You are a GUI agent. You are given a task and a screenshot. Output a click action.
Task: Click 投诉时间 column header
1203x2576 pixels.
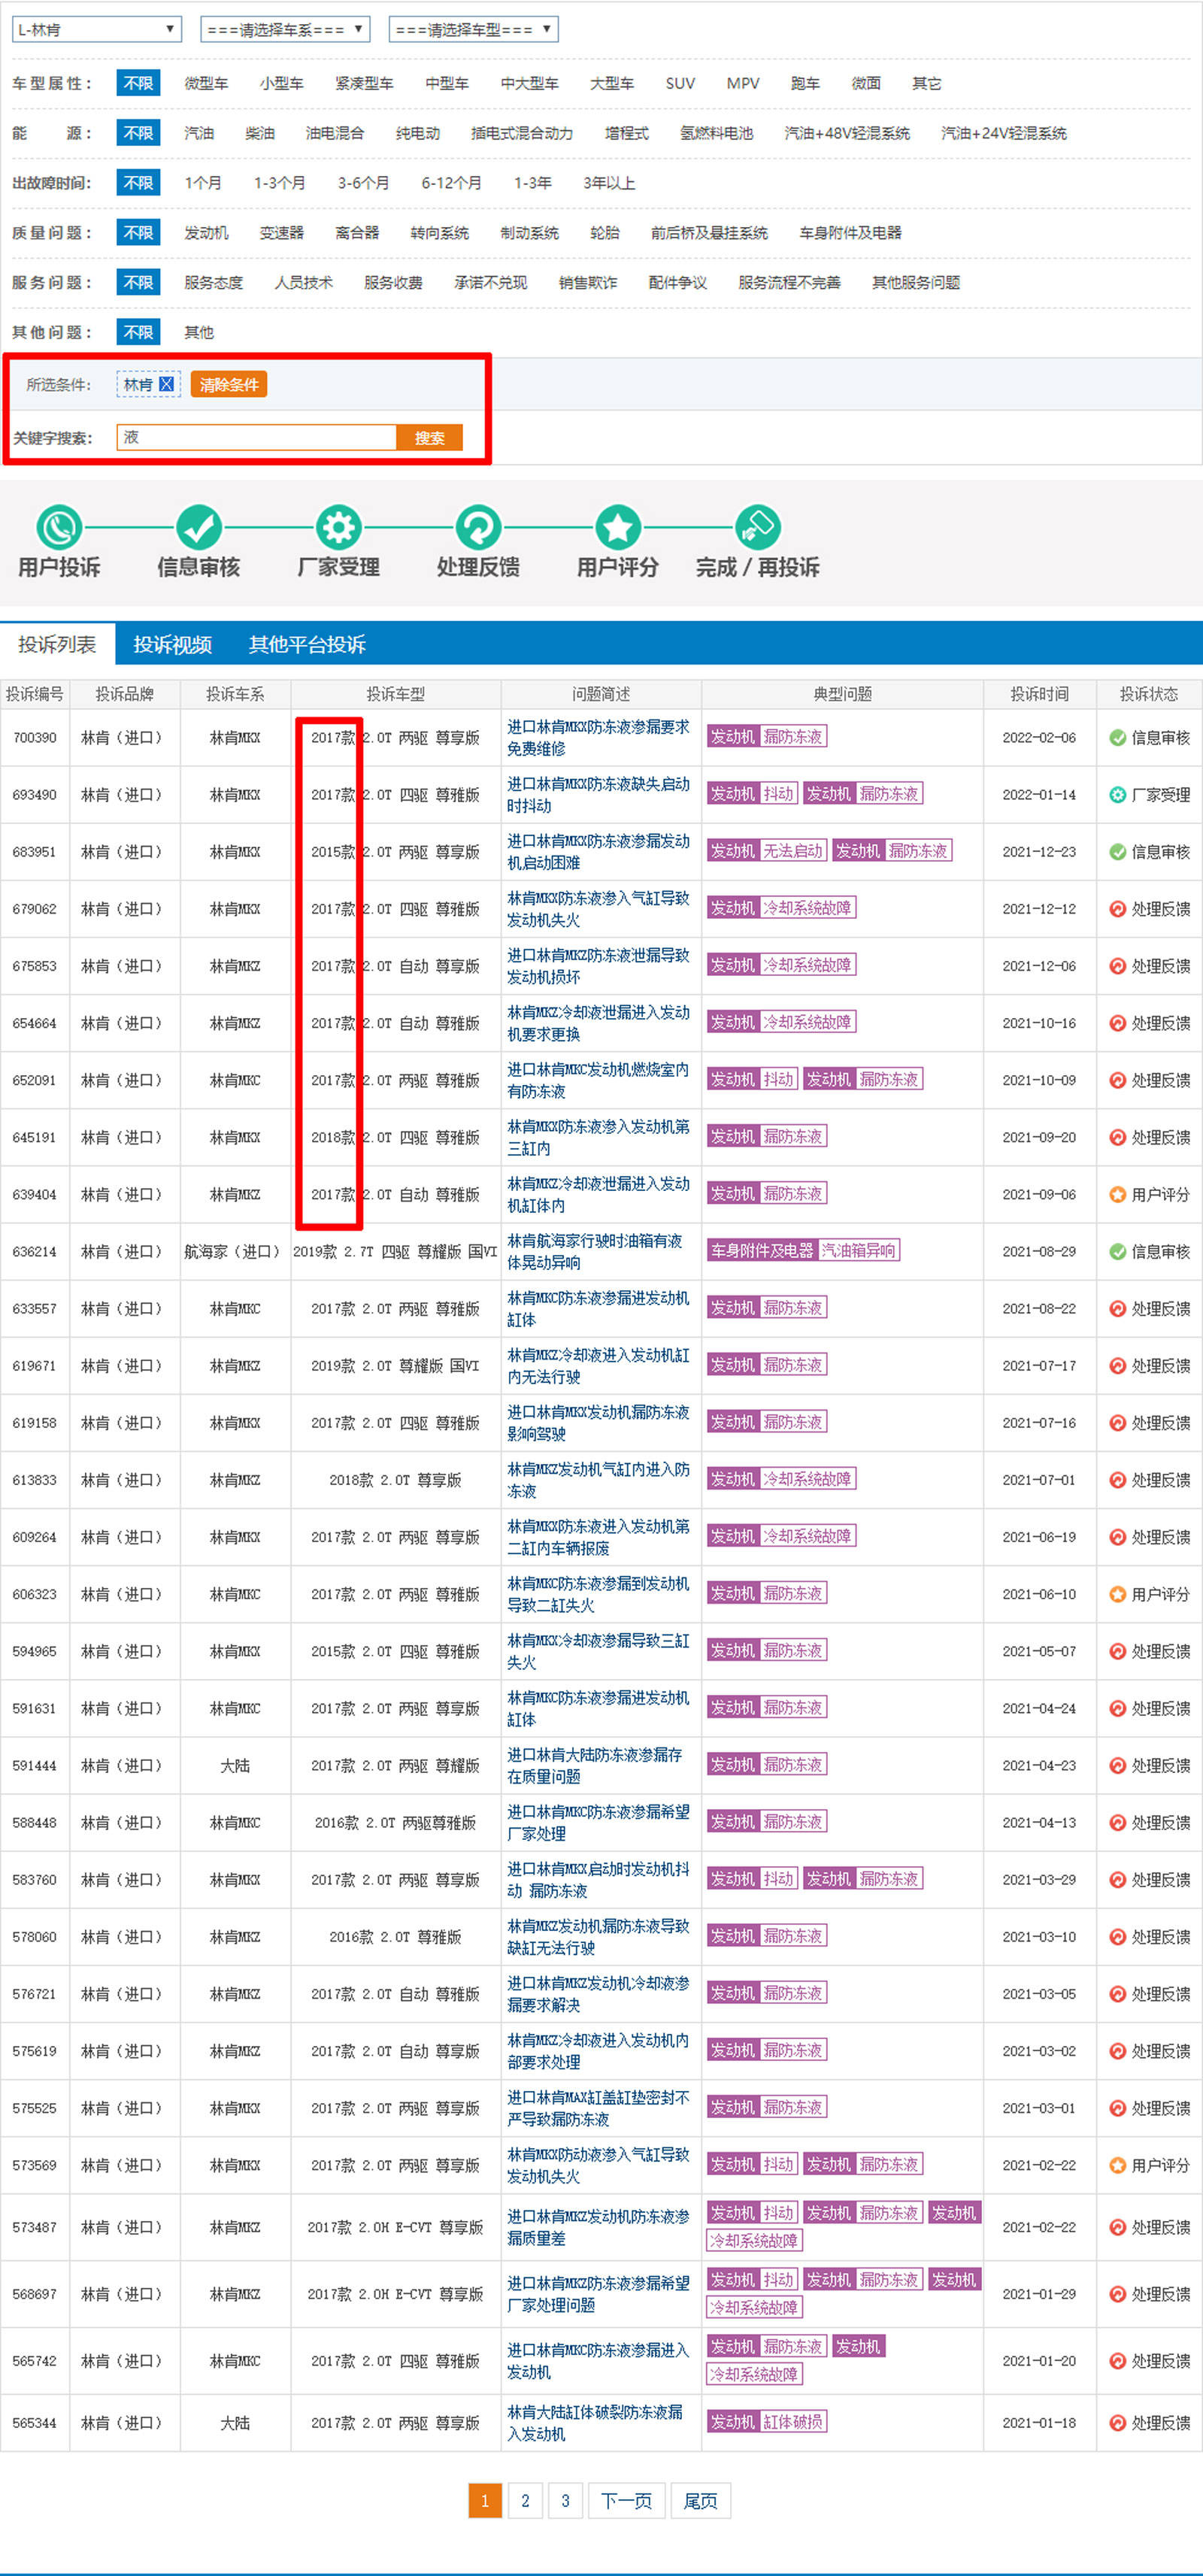click(1039, 693)
